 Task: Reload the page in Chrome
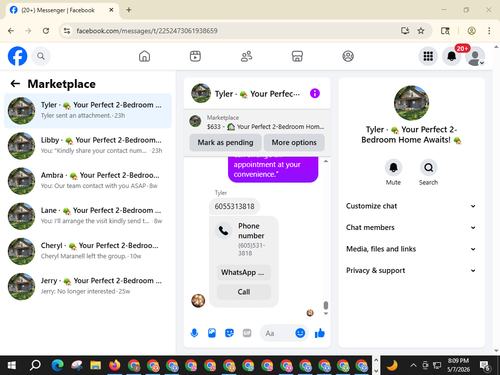(46, 31)
